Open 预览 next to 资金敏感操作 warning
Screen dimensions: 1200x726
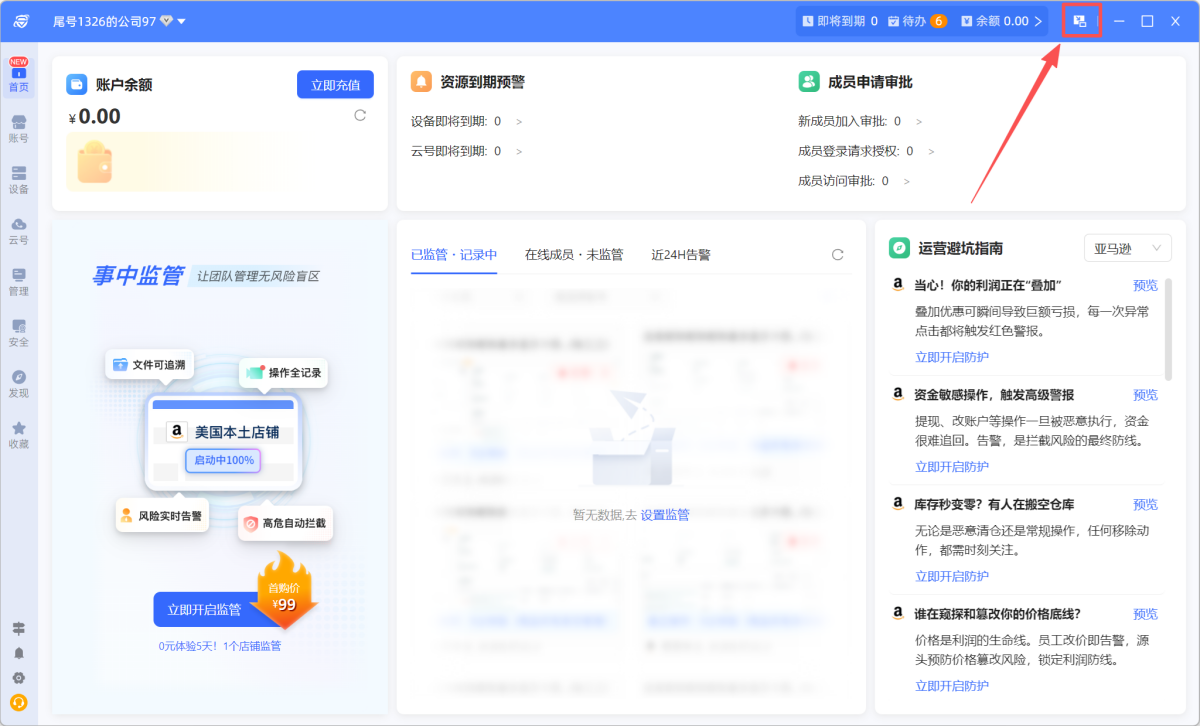point(1144,394)
